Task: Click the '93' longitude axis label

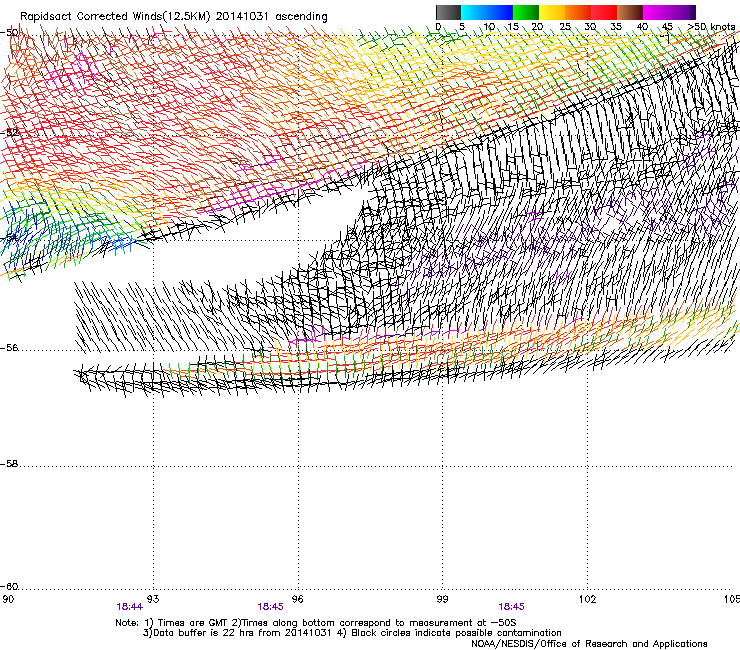Action: tap(153, 599)
